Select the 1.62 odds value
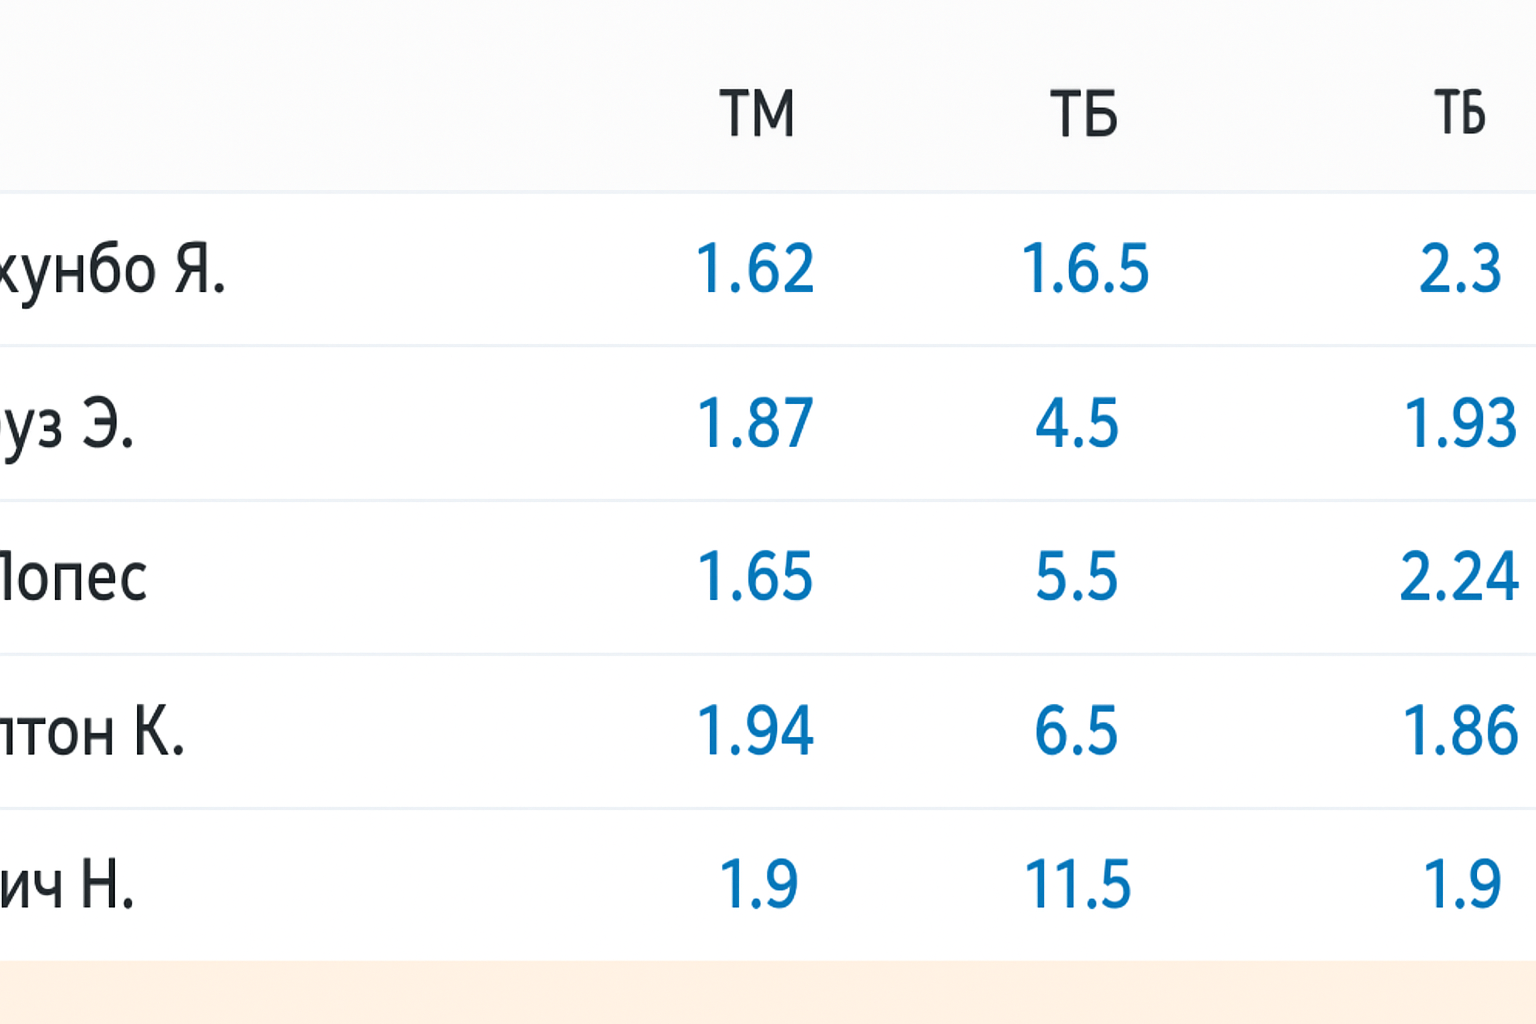Viewport: 1536px width, 1024px height. [x=755, y=269]
